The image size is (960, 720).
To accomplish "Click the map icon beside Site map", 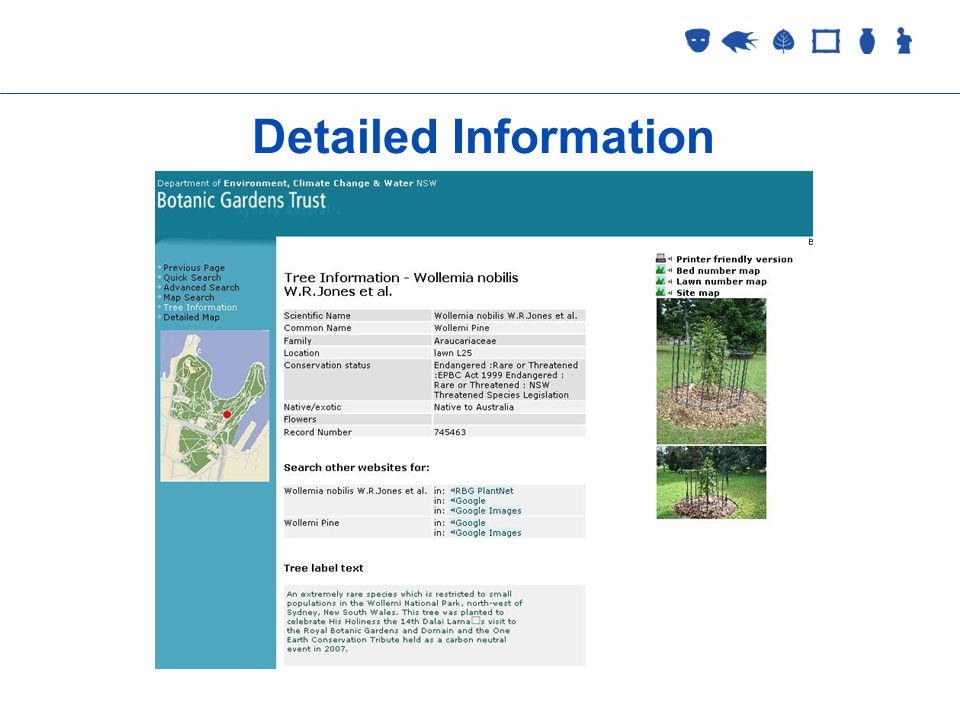I will click(661, 292).
